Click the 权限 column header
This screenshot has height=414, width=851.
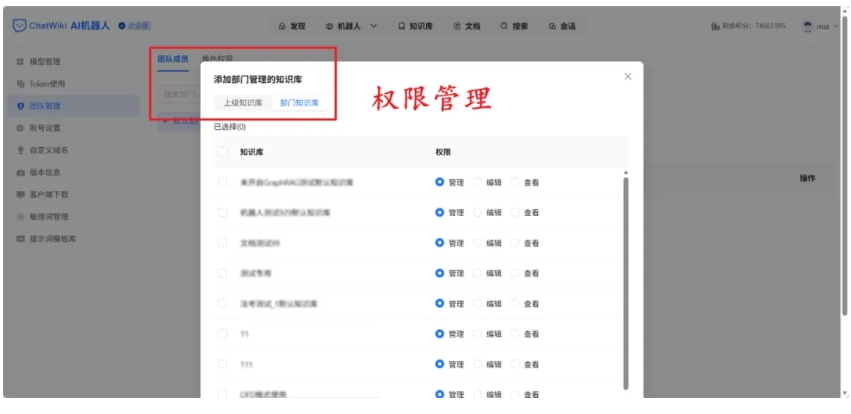(x=443, y=152)
